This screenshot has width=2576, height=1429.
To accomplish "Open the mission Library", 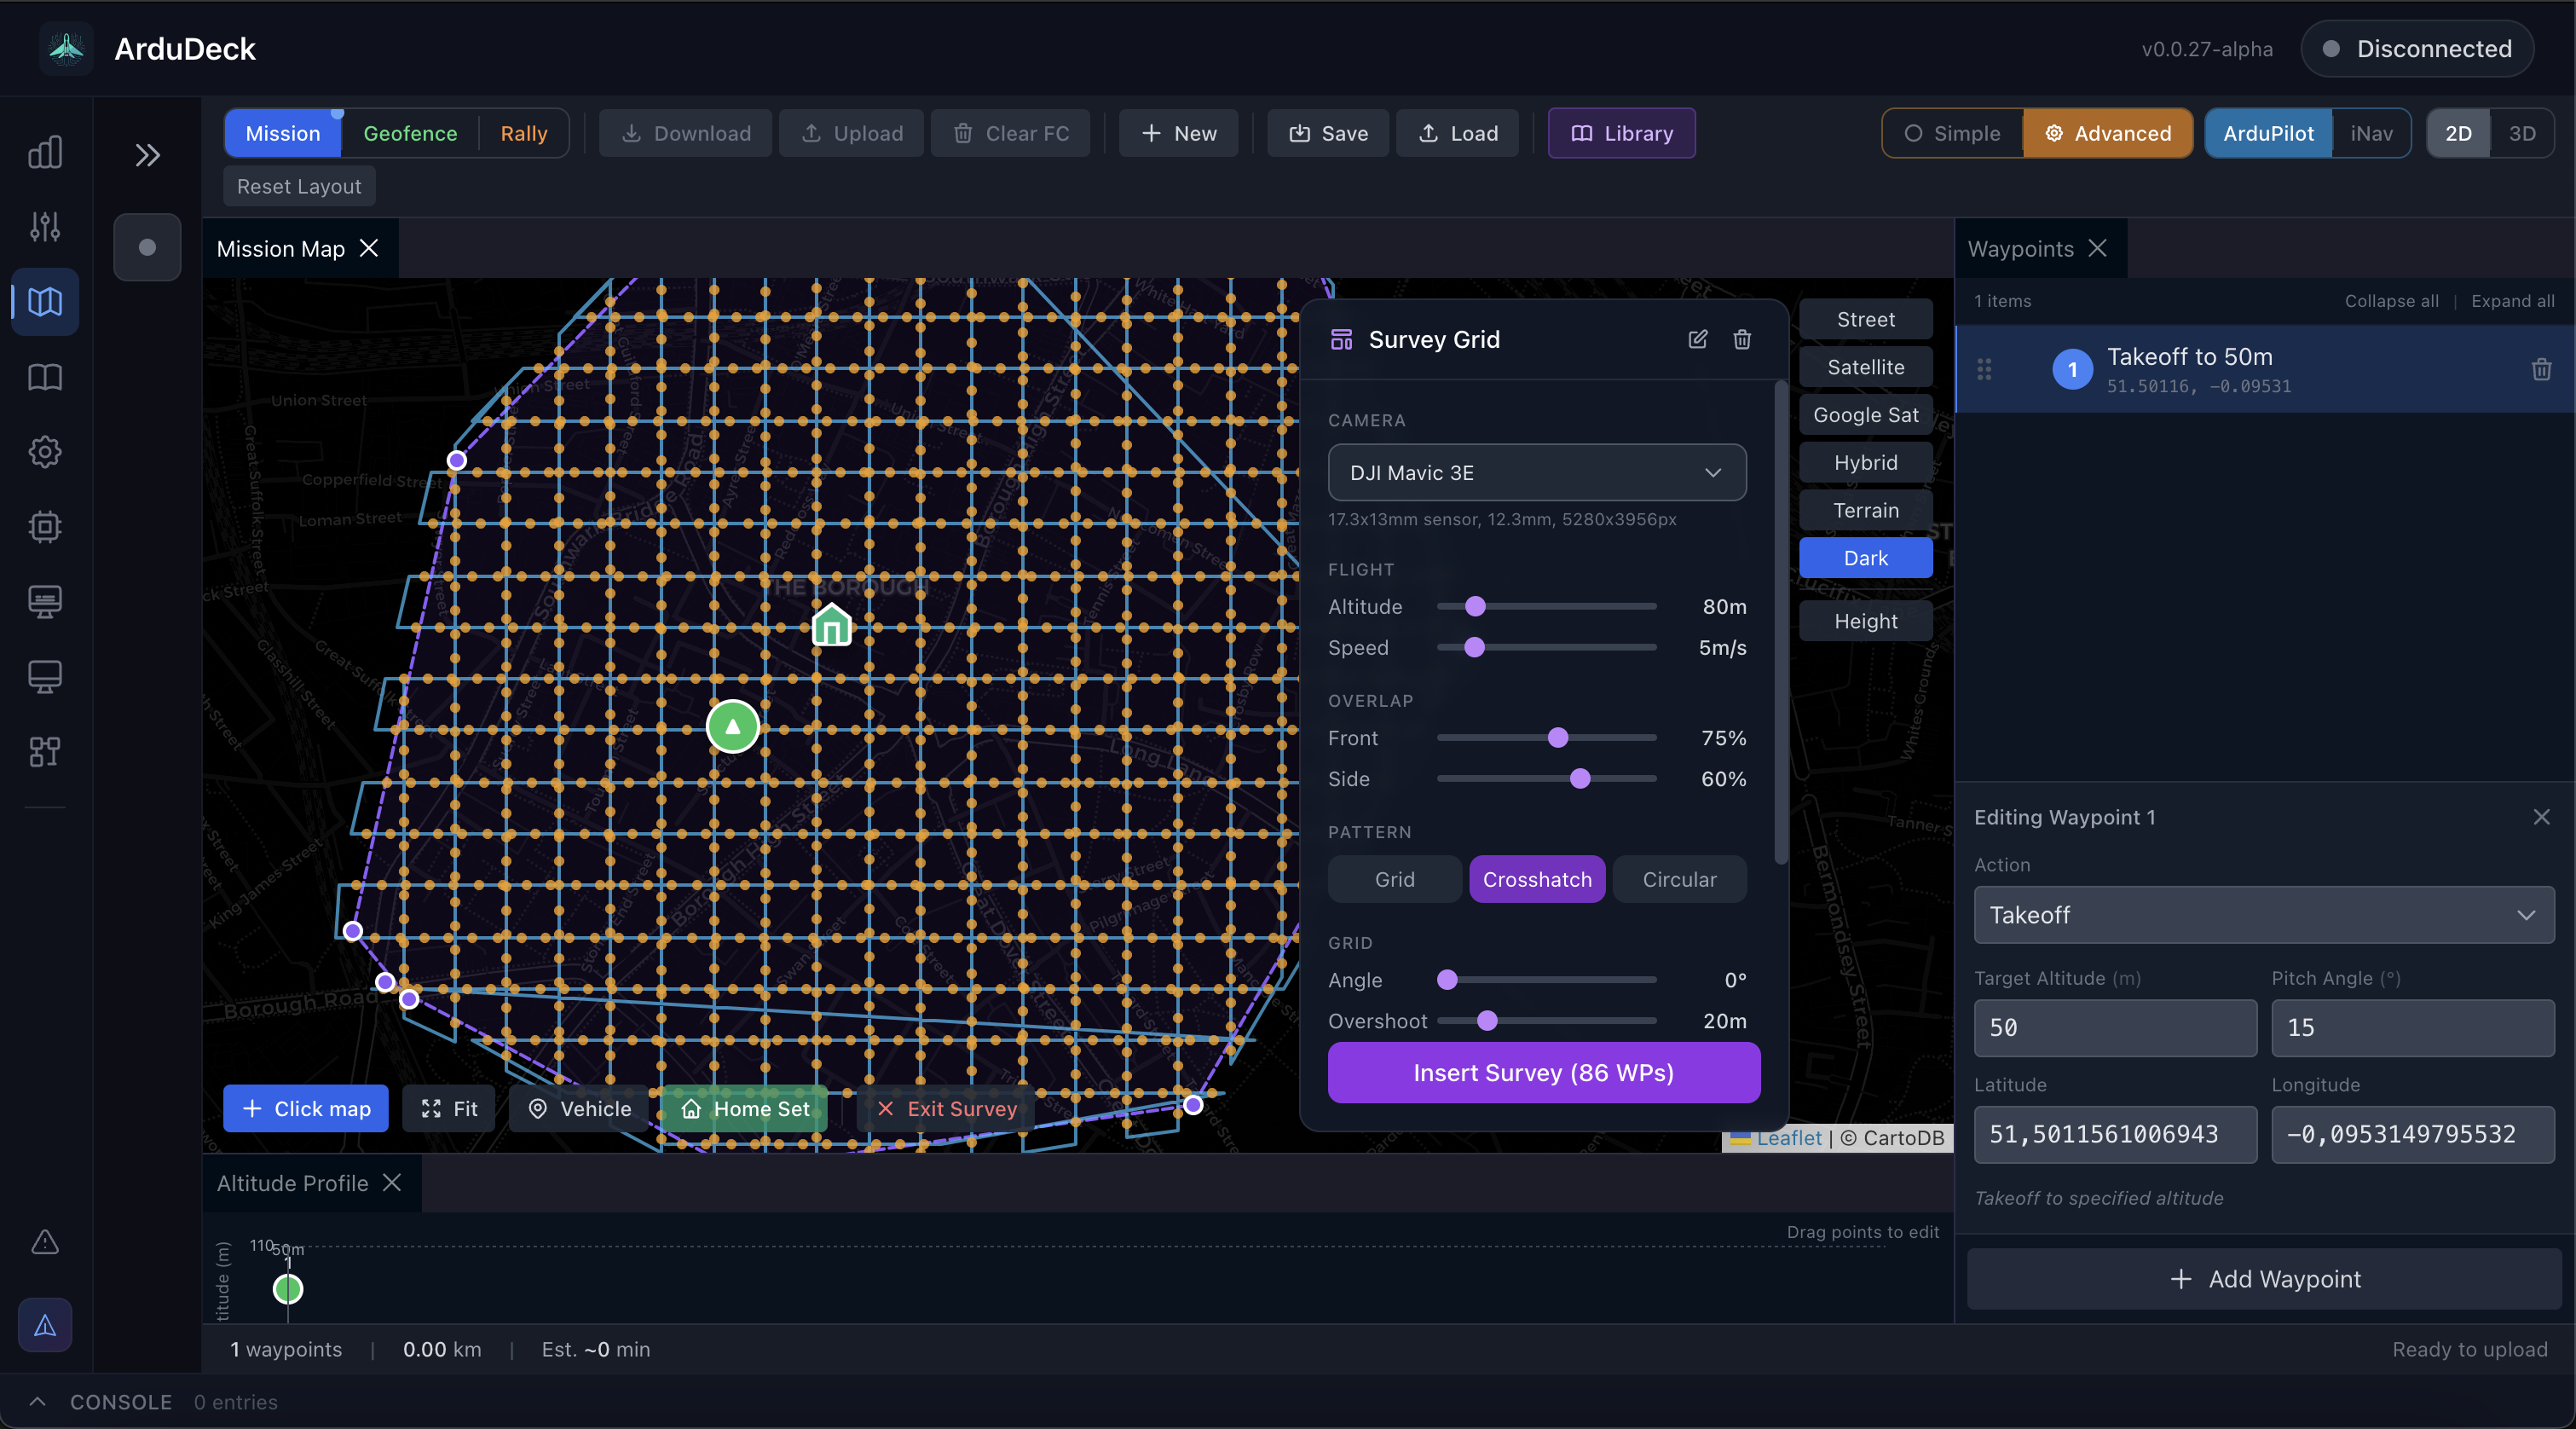I will 1621,133.
